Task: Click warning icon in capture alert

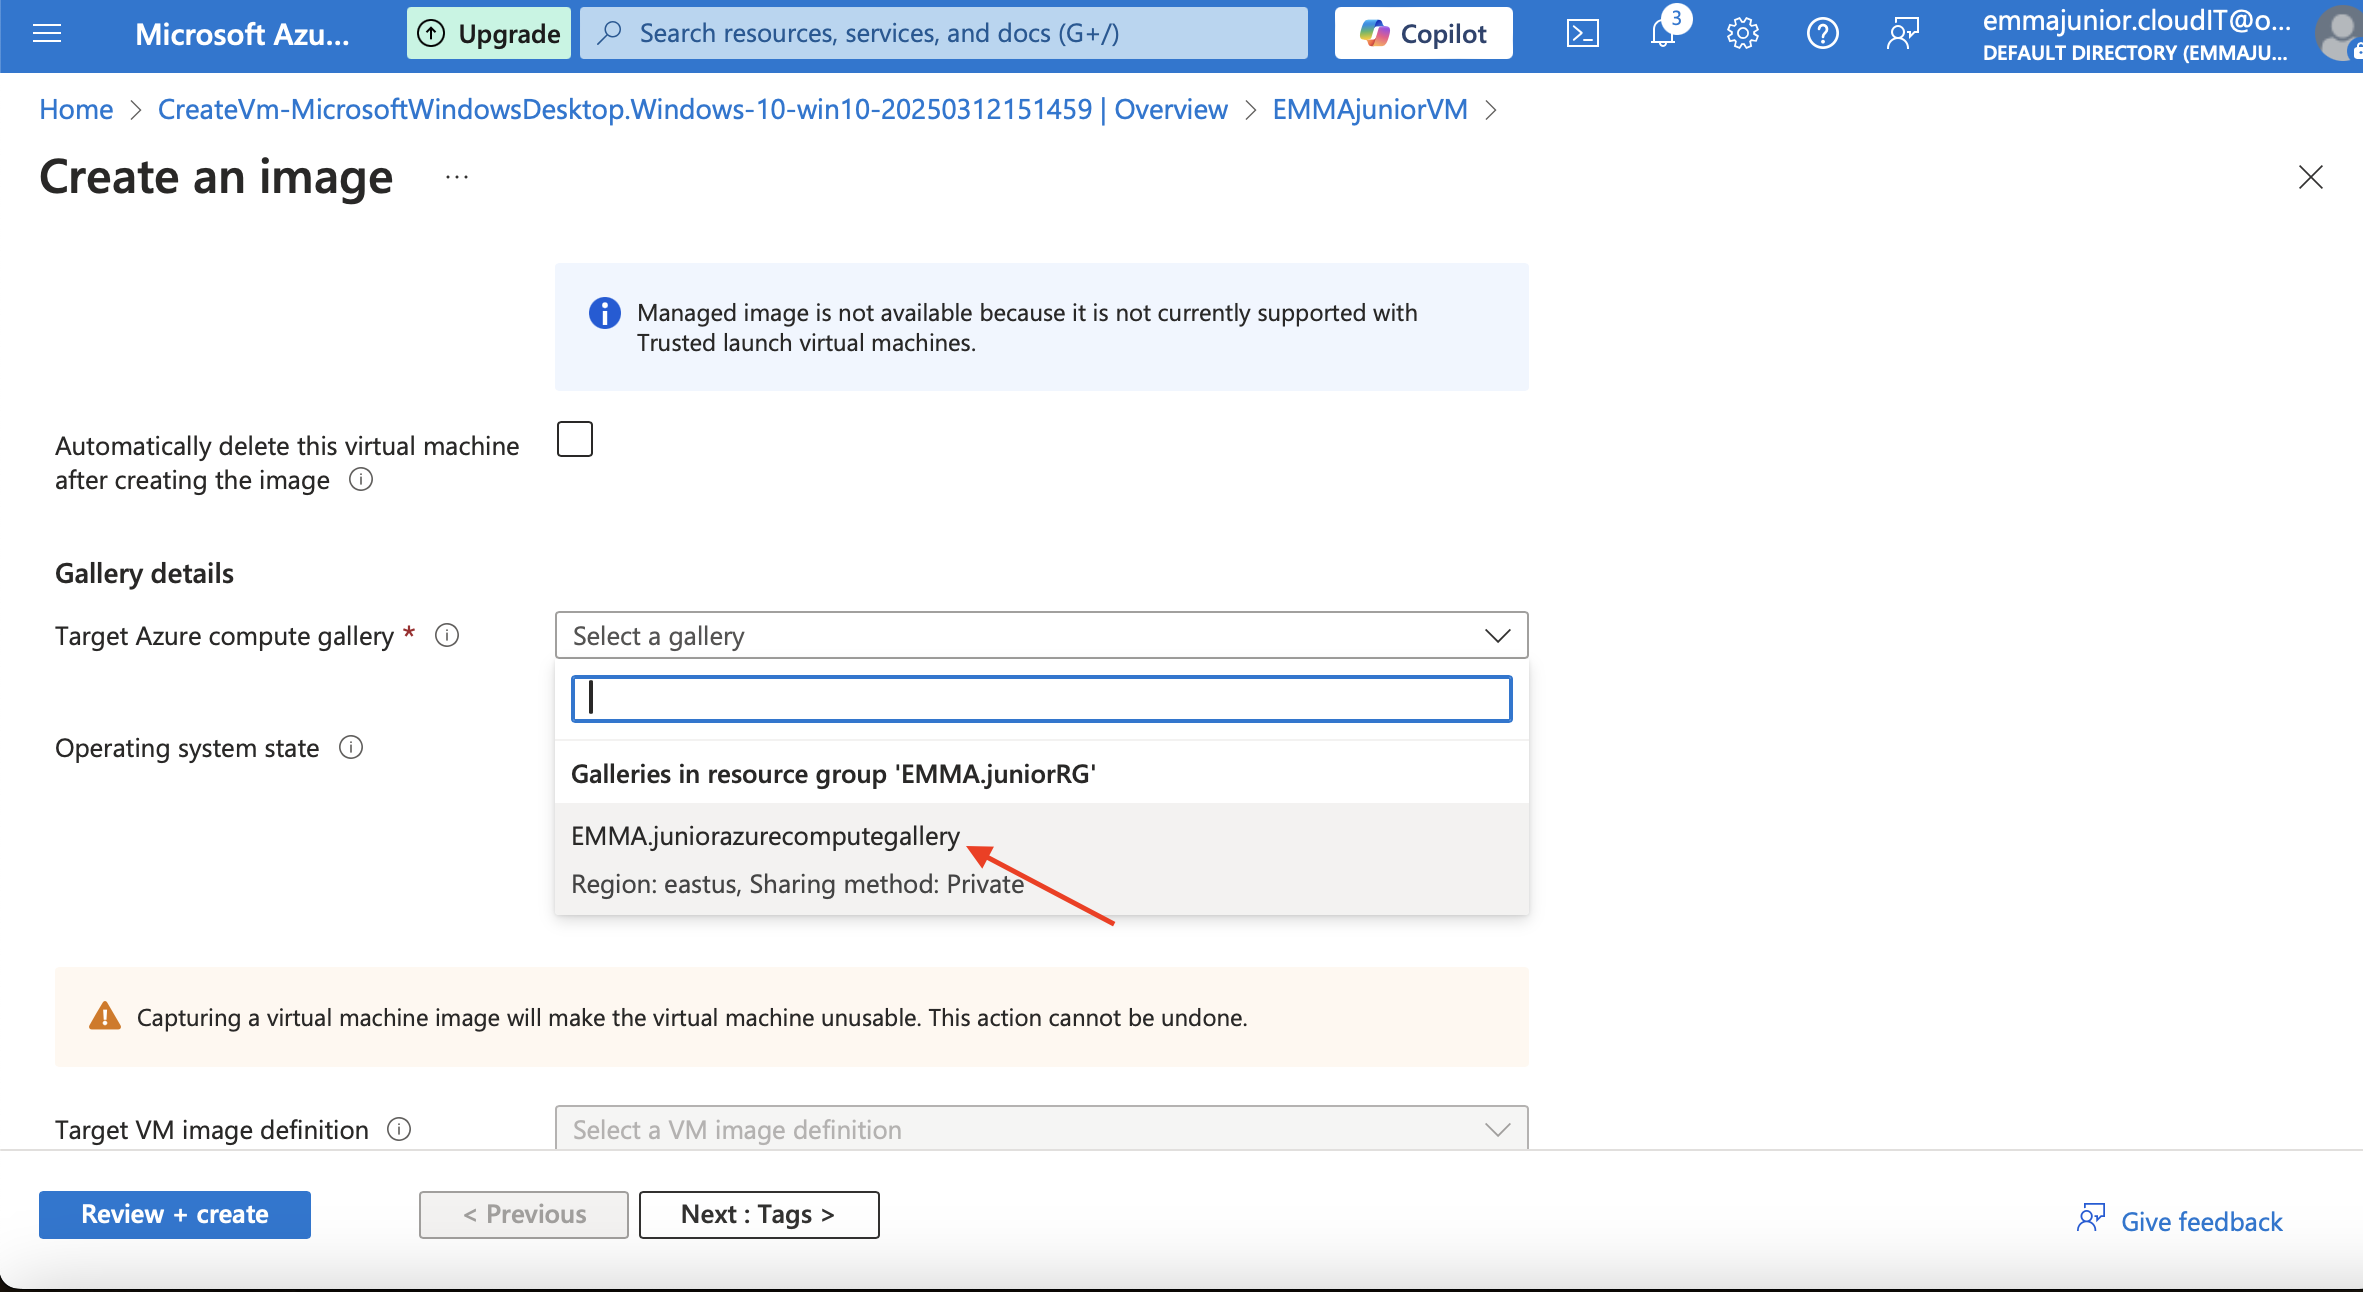Action: point(105,1016)
